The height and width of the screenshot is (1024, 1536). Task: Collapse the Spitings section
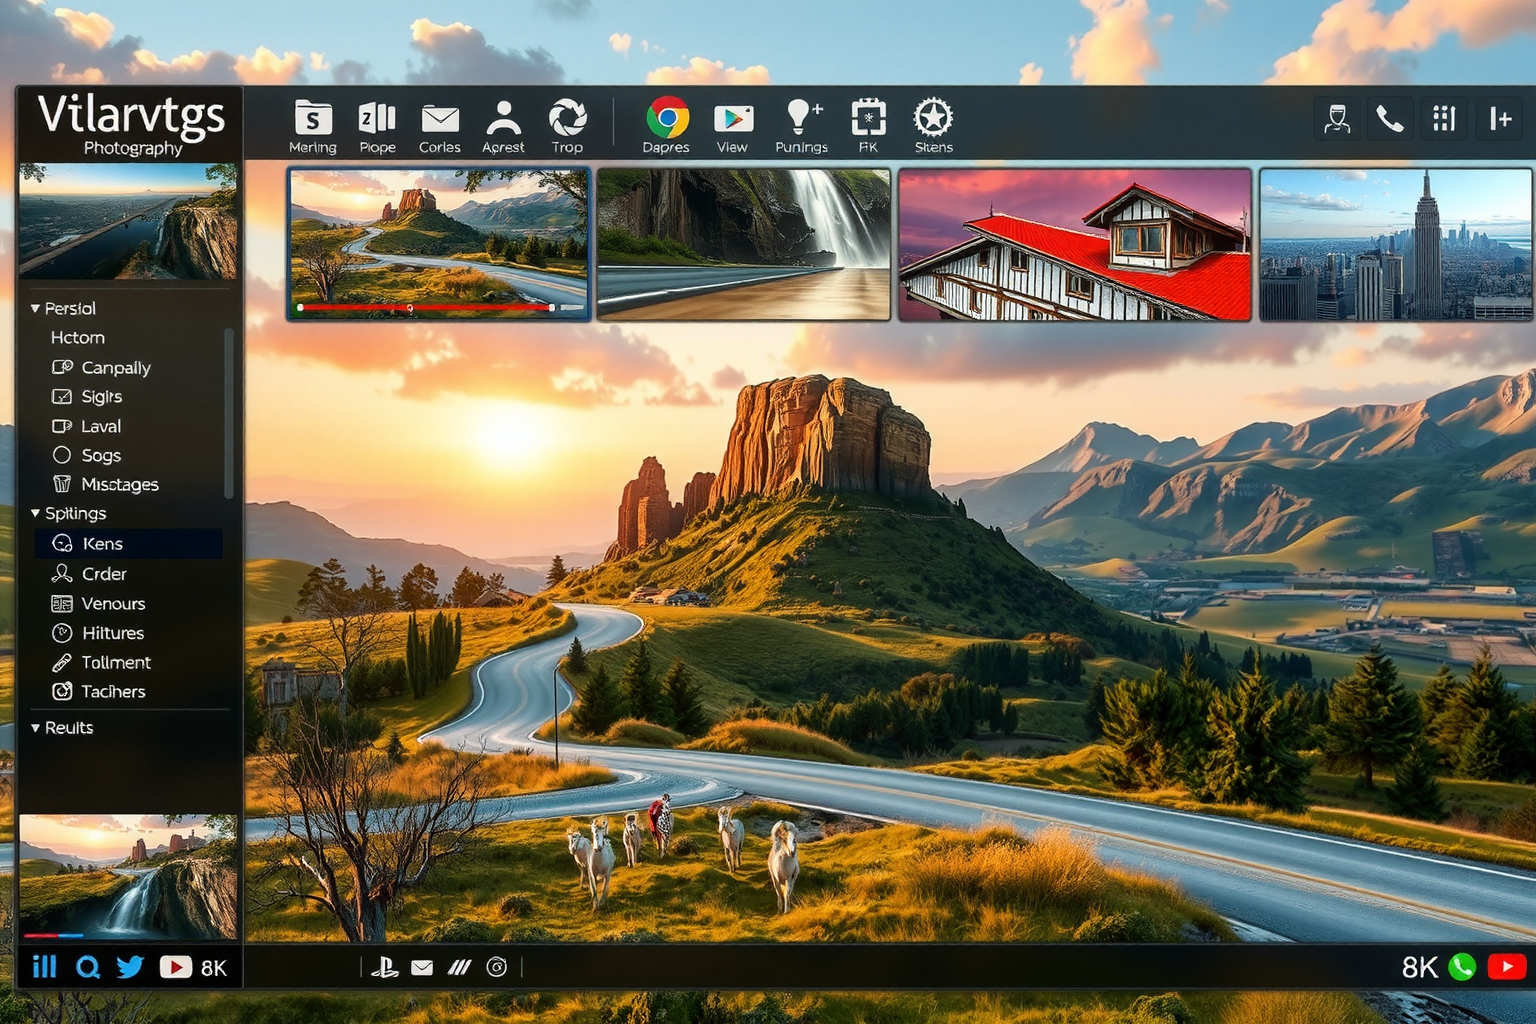[36, 514]
